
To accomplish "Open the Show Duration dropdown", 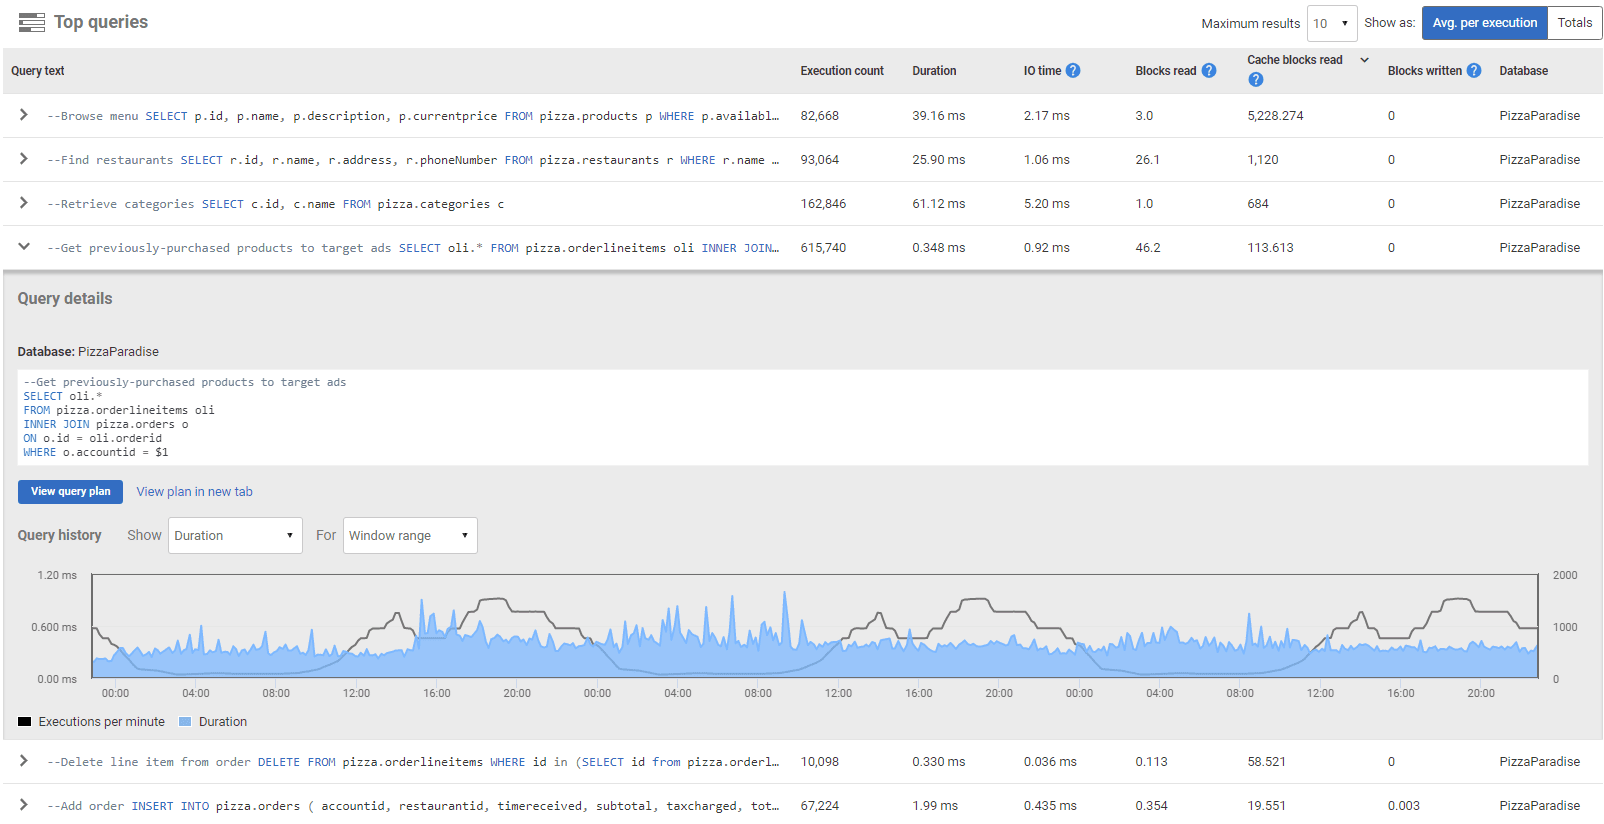I will [x=235, y=536].
